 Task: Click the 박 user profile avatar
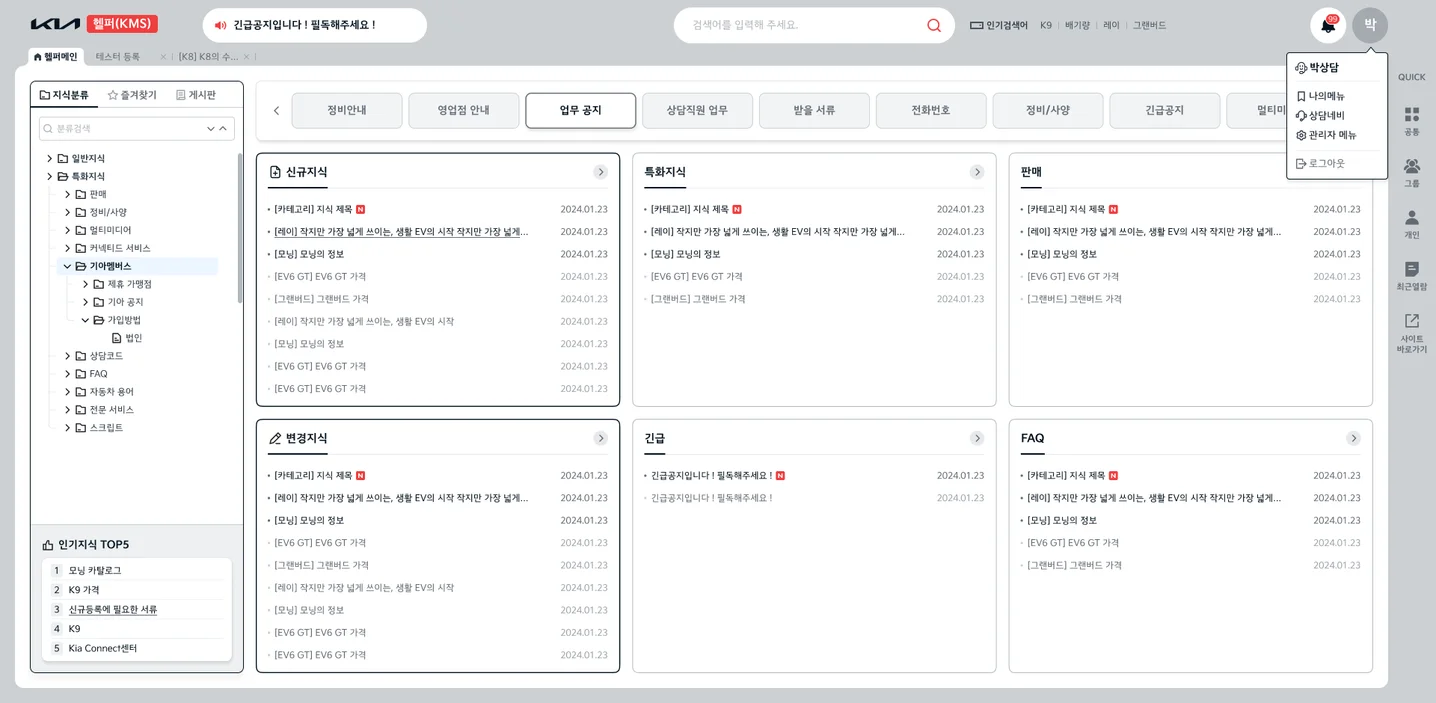(x=1370, y=25)
